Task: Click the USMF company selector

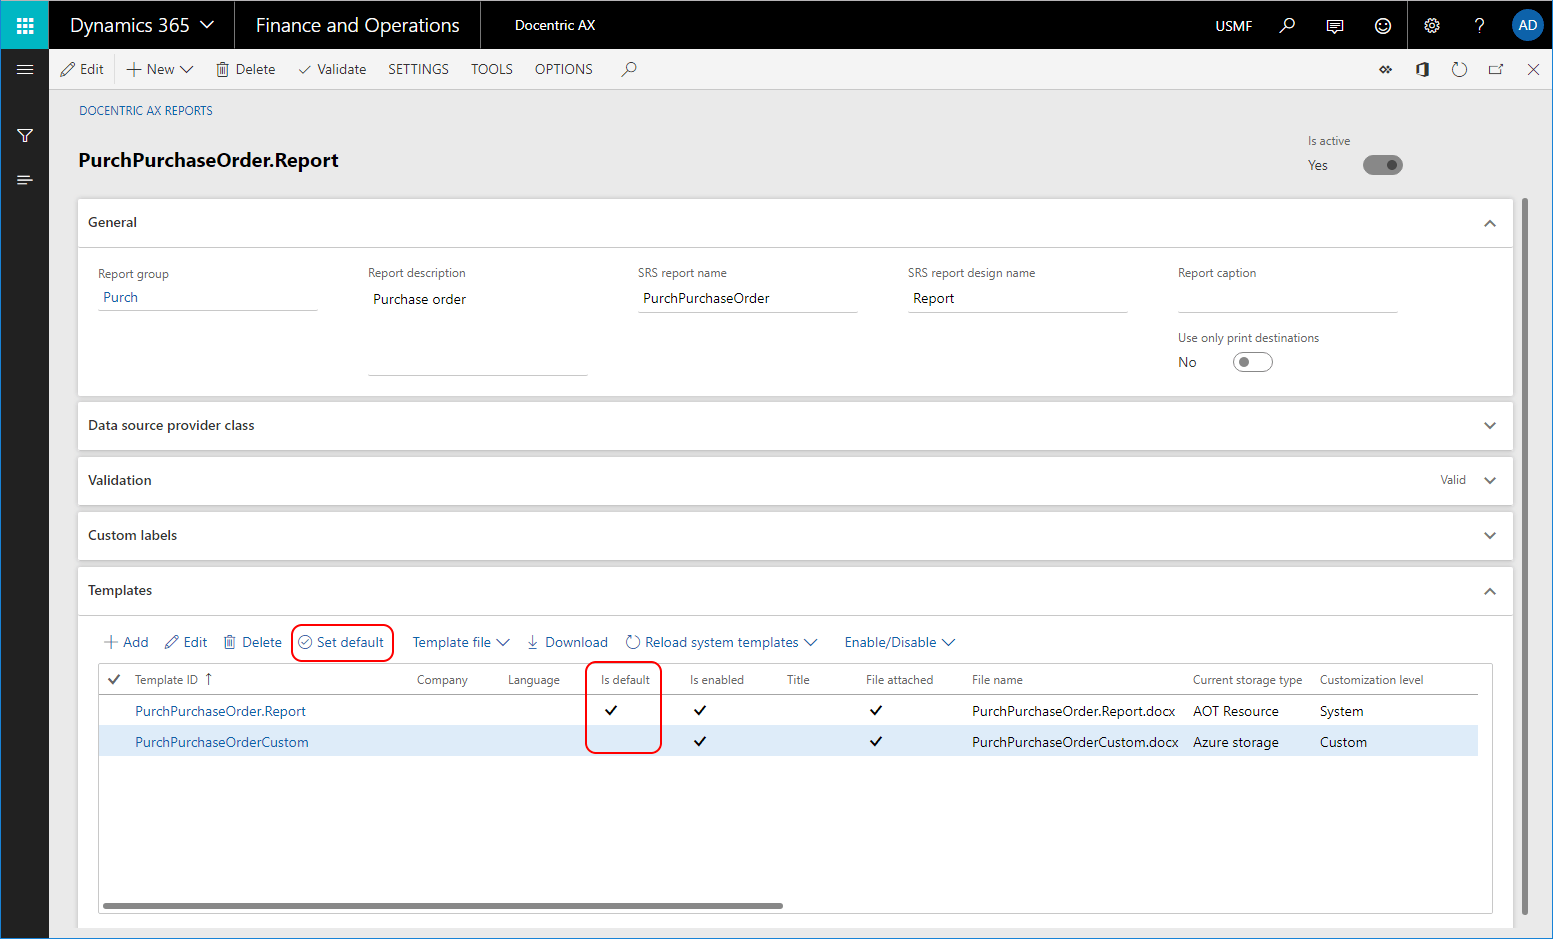Action: (1233, 26)
